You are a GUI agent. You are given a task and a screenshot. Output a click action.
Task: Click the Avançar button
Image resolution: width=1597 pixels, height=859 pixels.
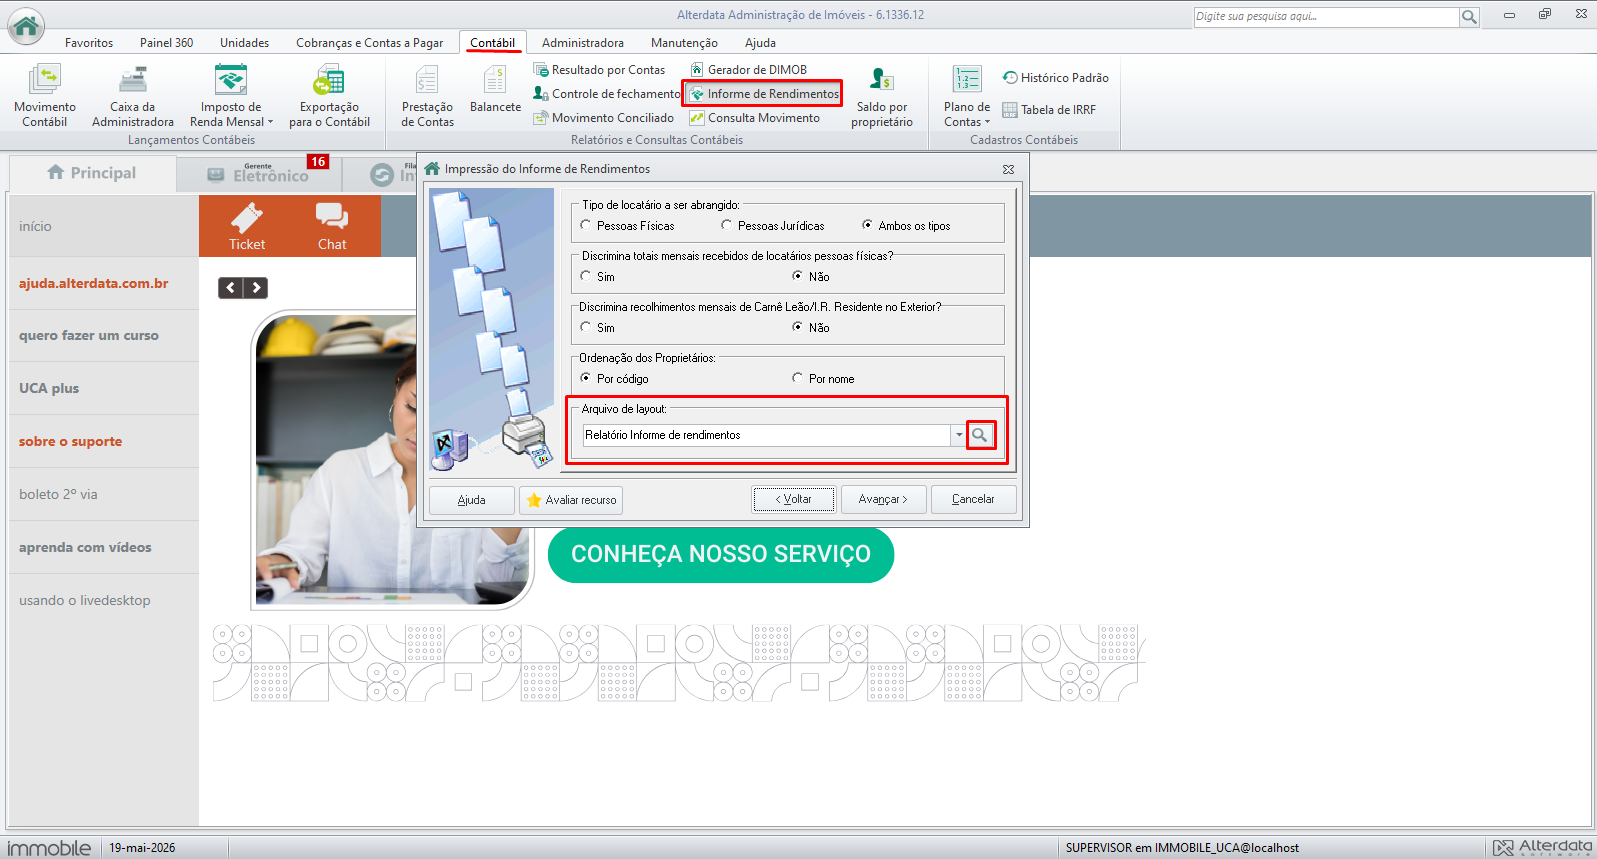[883, 499]
